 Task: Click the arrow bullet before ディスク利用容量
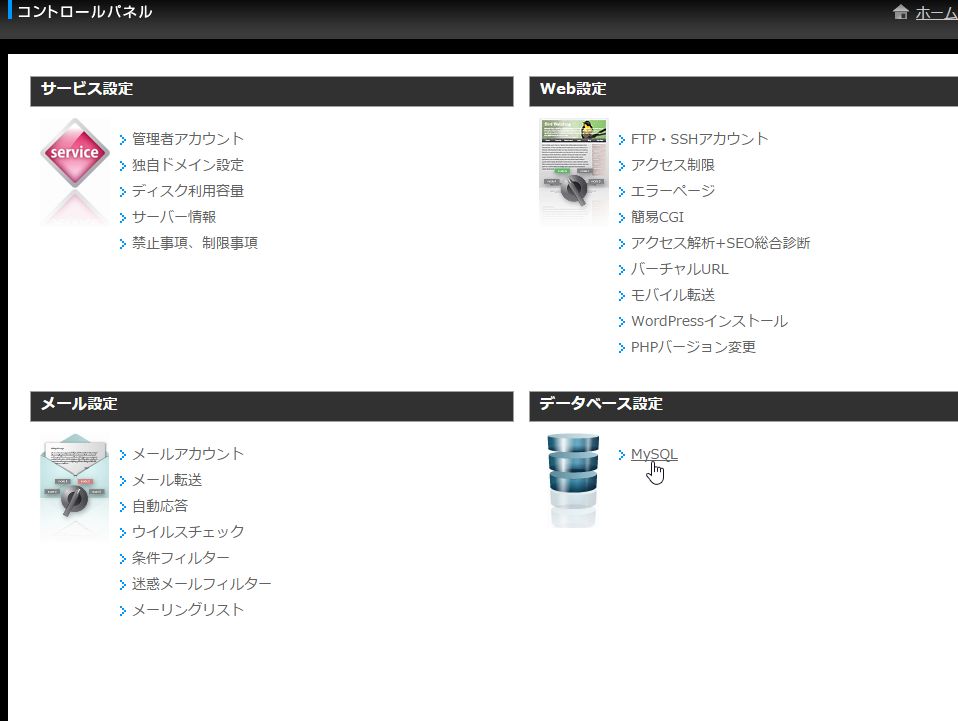click(x=123, y=192)
